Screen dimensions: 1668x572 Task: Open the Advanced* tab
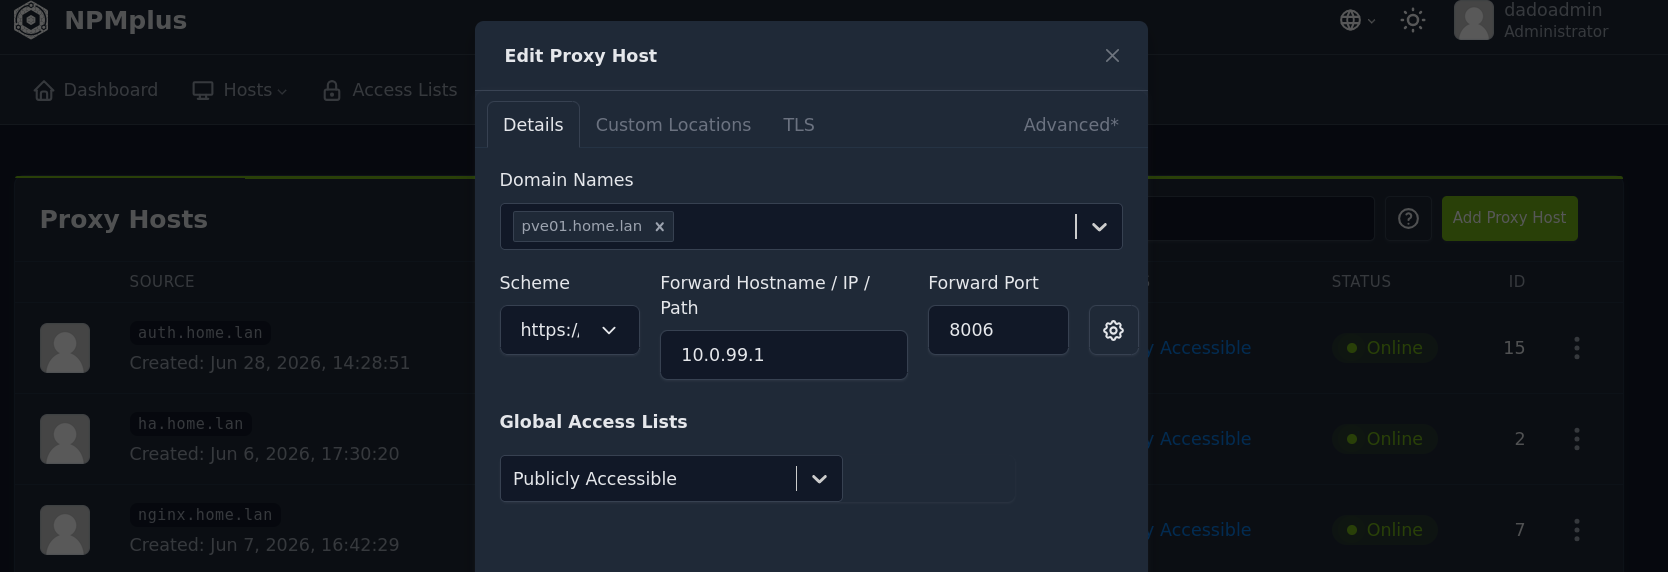coord(1071,125)
